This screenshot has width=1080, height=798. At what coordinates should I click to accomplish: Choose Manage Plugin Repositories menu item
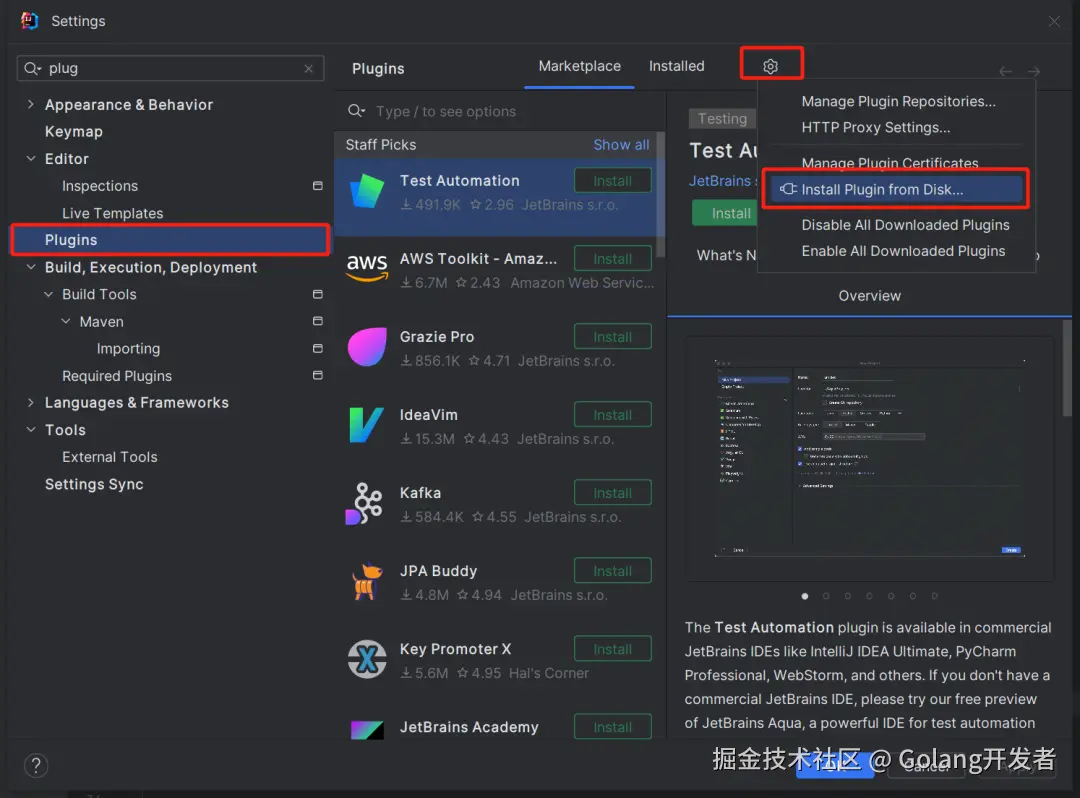click(898, 101)
